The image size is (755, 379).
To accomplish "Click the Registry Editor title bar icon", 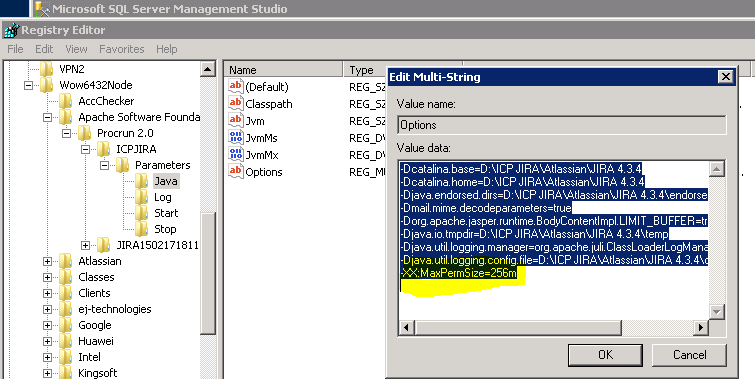I will (11, 30).
